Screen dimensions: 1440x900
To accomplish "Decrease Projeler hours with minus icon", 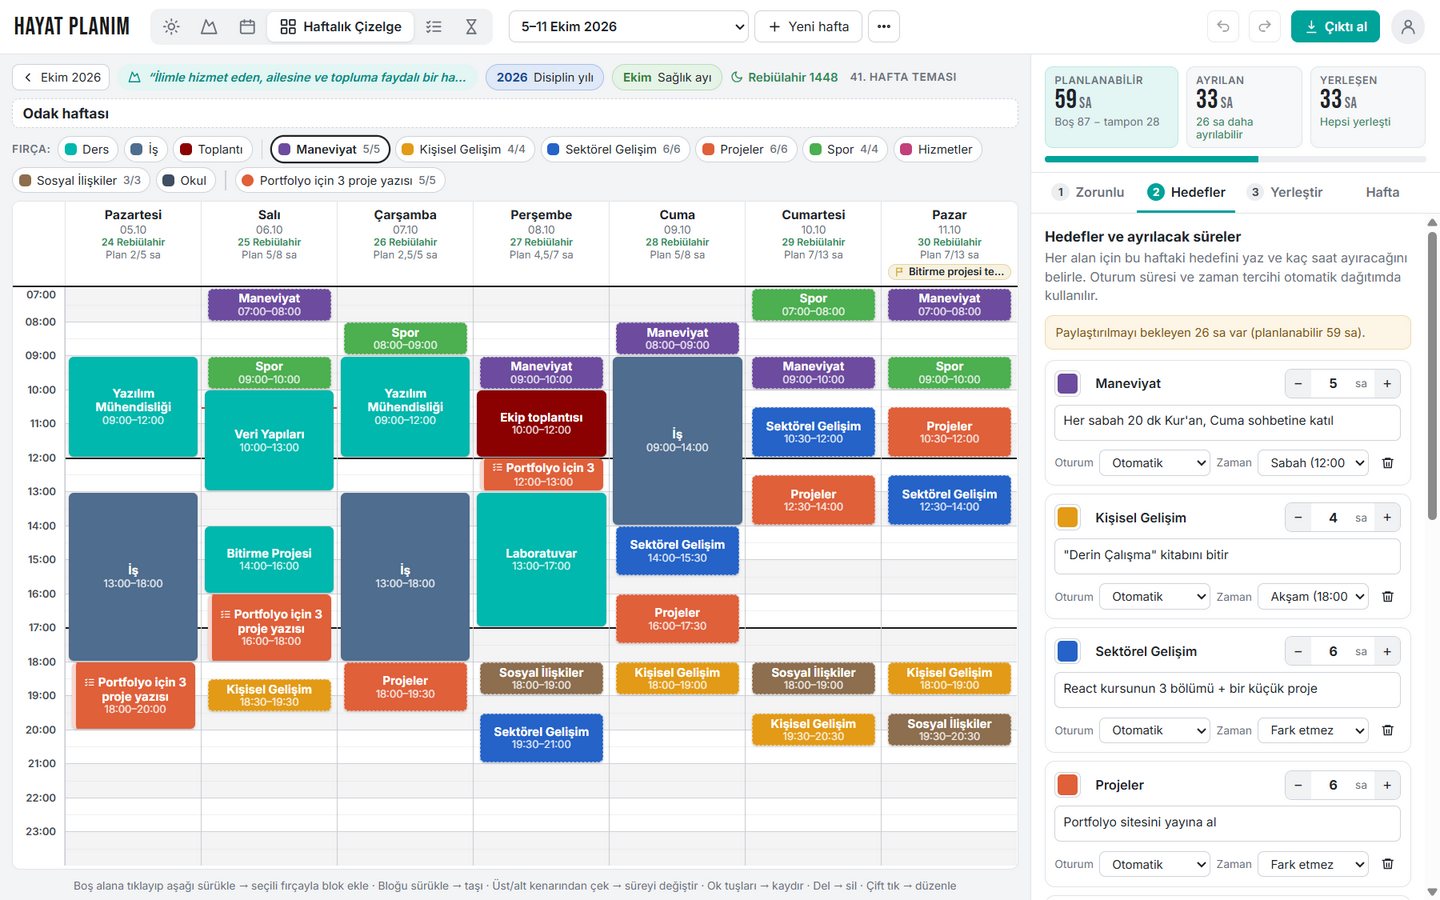I will pos(1298,786).
